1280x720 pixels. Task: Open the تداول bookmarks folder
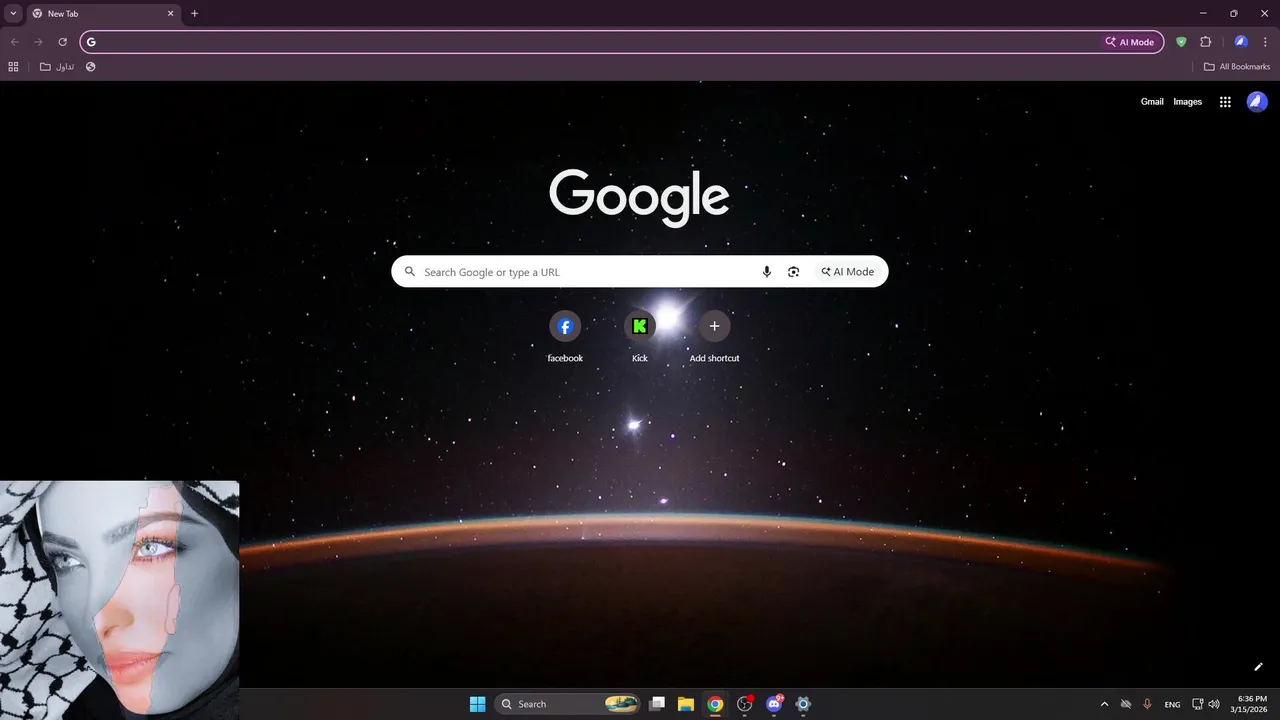57,67
